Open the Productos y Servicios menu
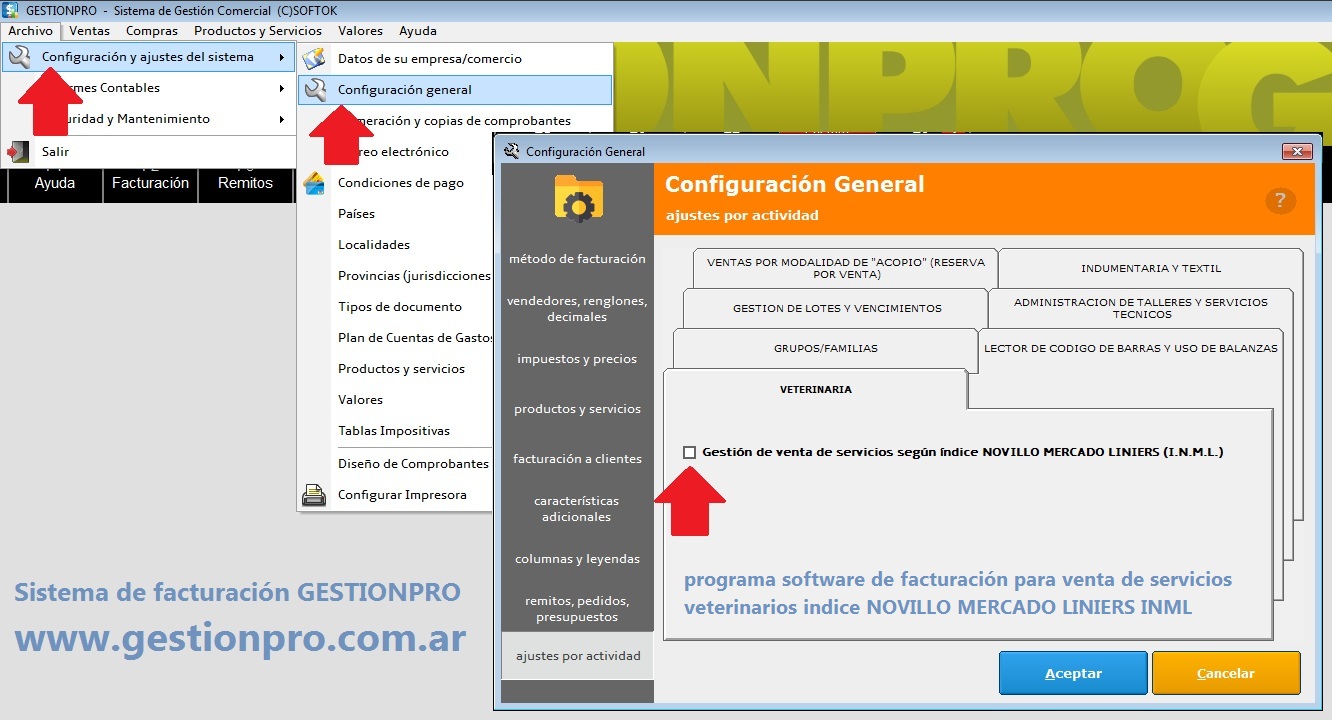The height and width of the screenshot is (720, 1332). coord(258,31)
